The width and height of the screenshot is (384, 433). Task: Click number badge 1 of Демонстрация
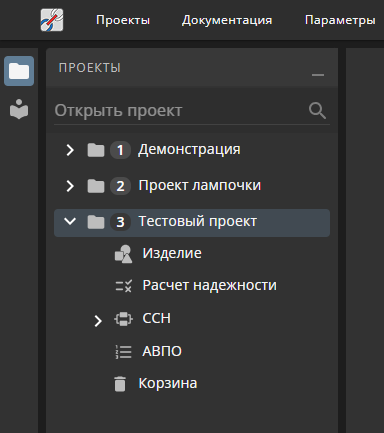120,150
